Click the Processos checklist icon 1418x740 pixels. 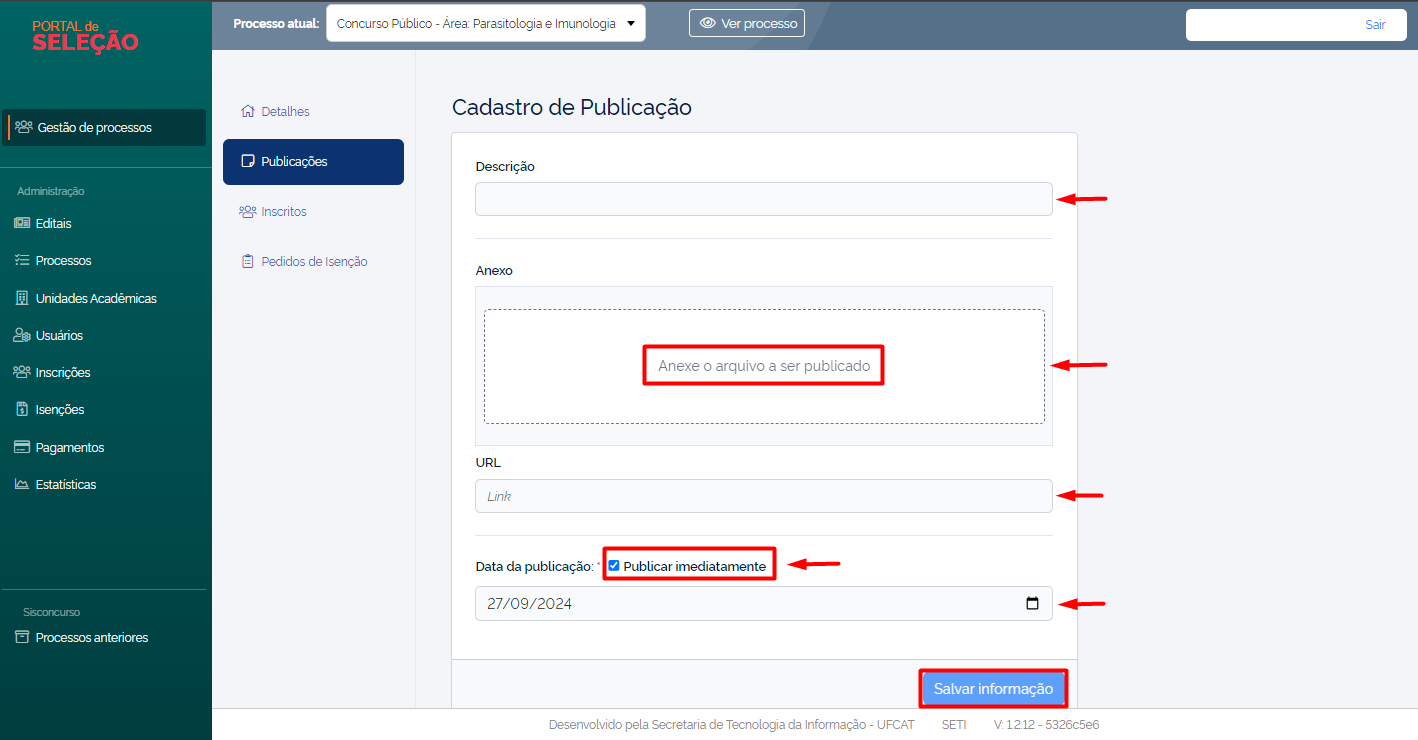[22, 260]
